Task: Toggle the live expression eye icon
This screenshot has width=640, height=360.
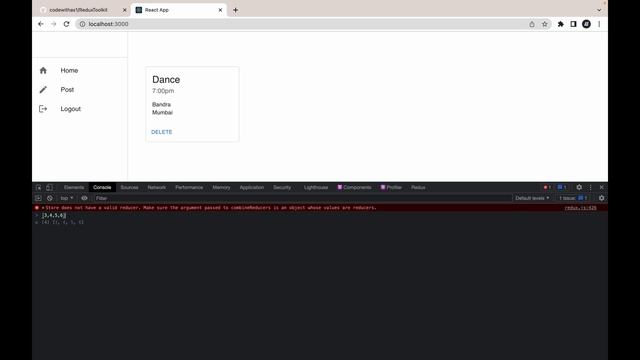Action: coord(84,198)
